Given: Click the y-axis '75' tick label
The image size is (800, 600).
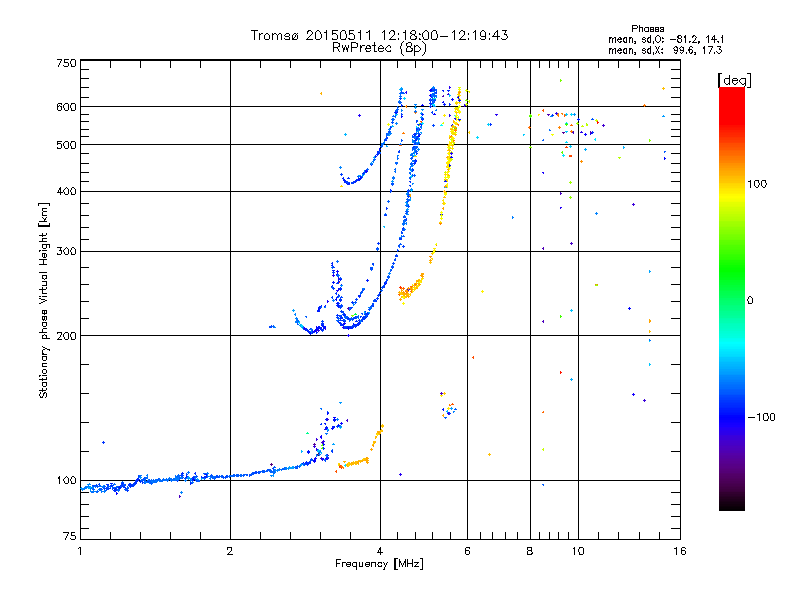Looking at the screenshot, I should (x=70, y=536).
